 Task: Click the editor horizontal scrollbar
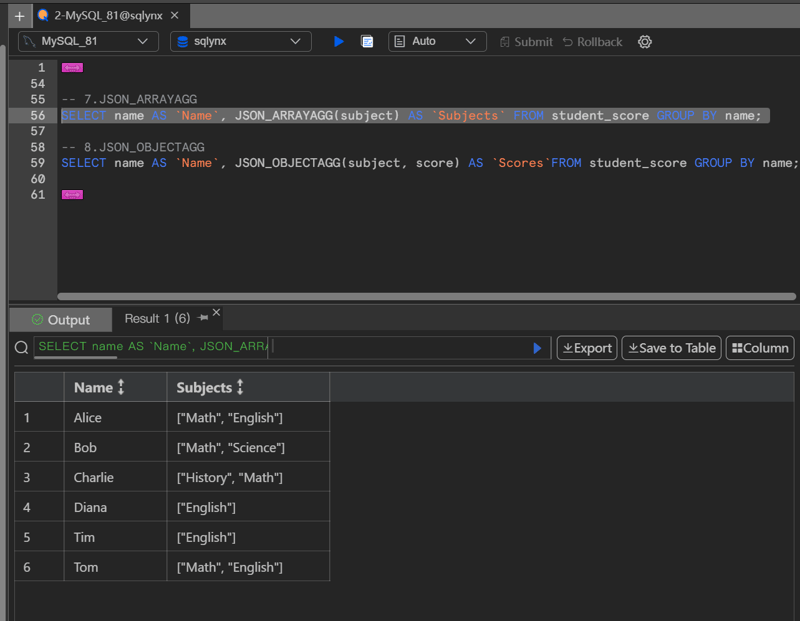(x=427, y=296)
